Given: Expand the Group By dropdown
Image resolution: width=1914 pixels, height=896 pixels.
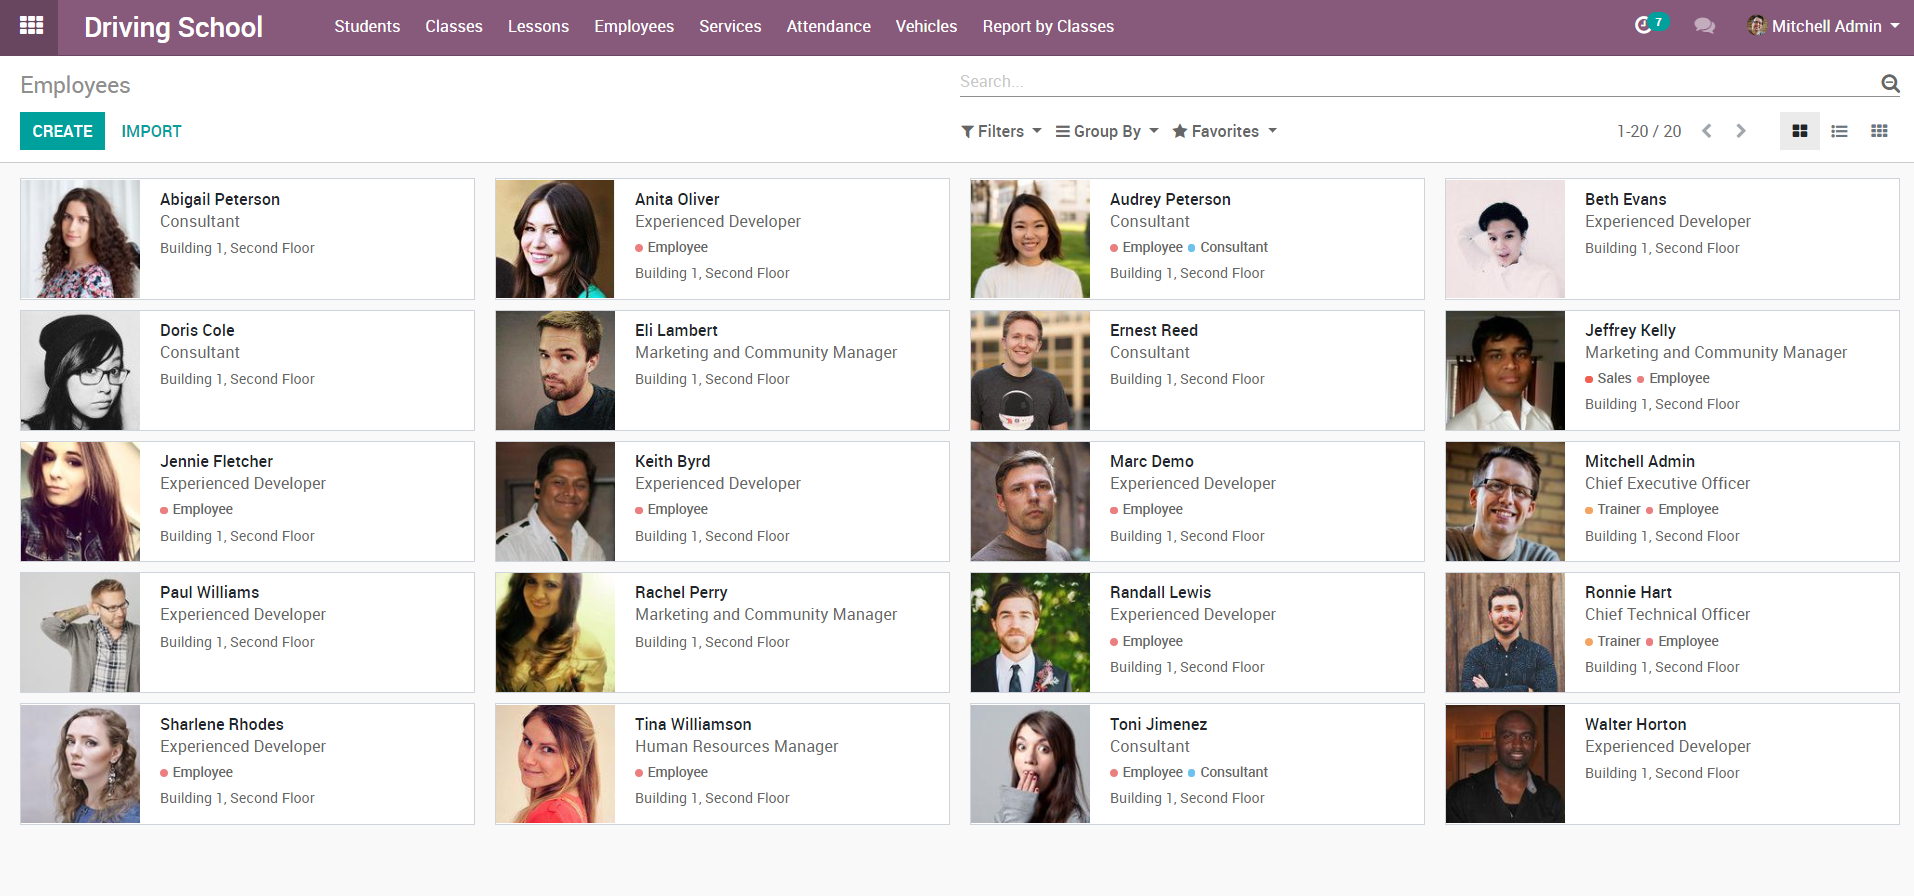Looking at the screenshot, I should (1107, 131).
